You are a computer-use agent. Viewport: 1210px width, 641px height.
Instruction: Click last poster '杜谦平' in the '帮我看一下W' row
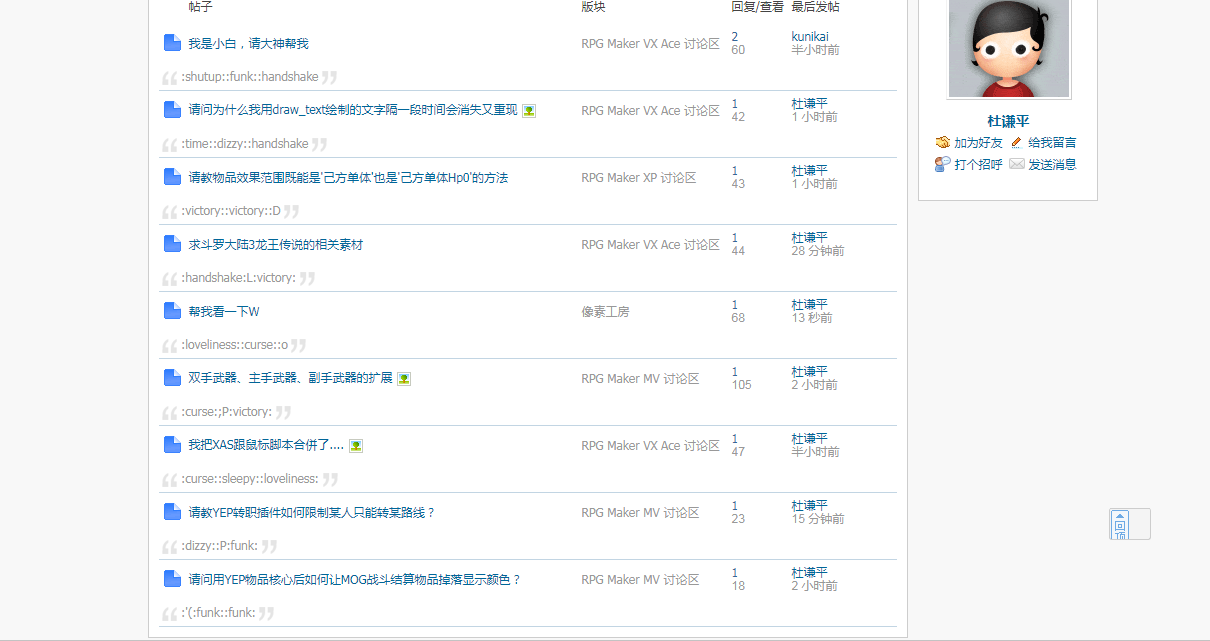(809, 304)
